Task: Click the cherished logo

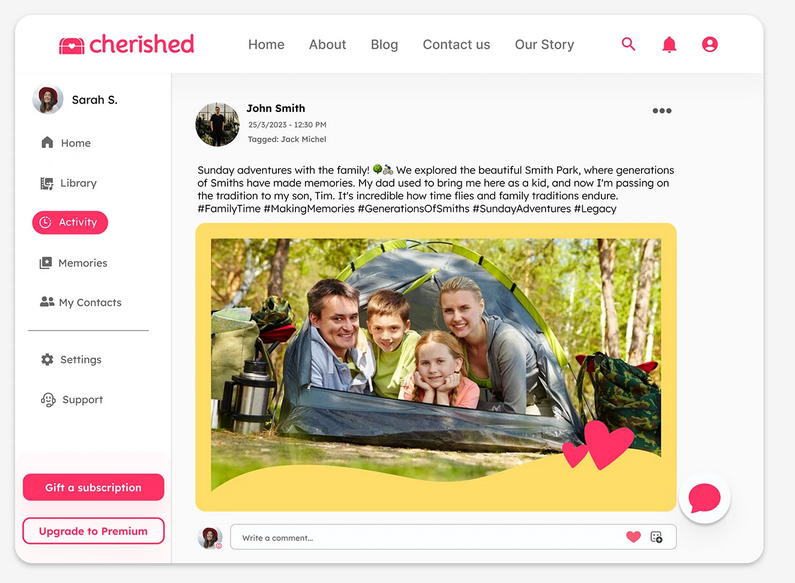Action: coord(127,44)
